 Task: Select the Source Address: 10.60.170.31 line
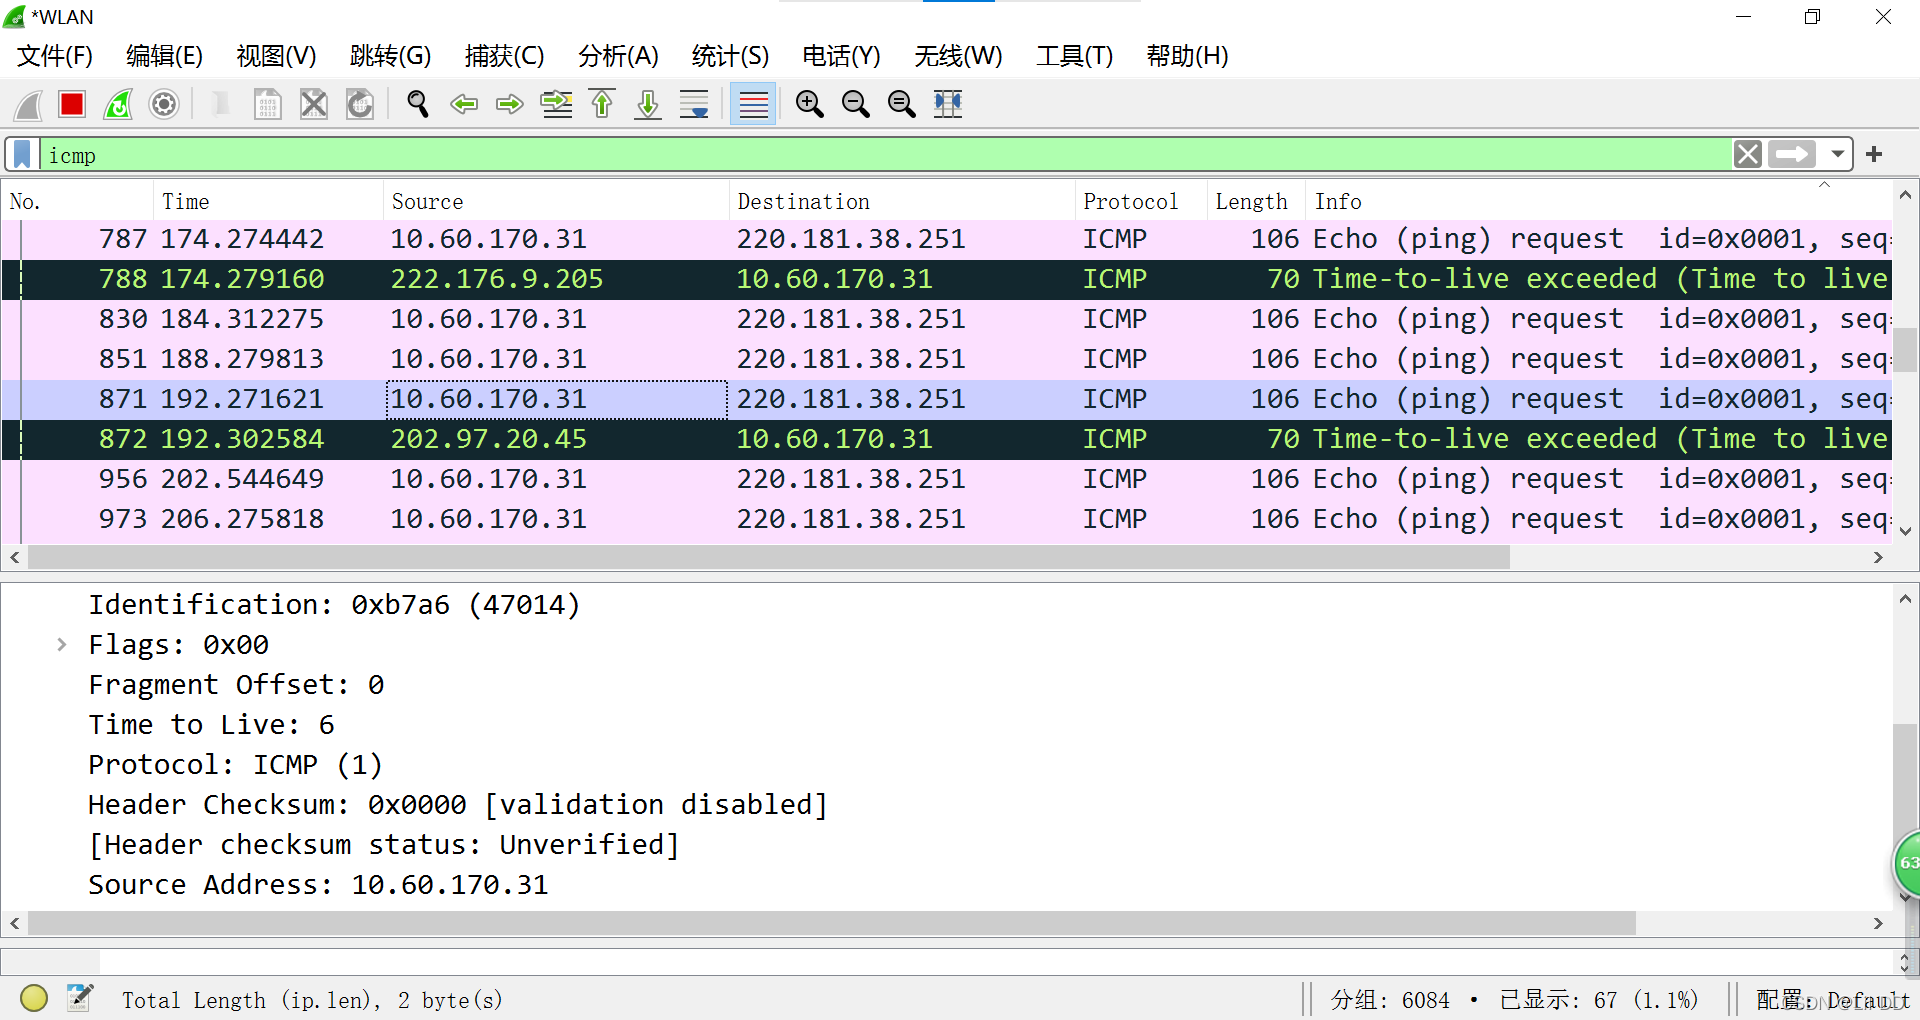(318, 885)
